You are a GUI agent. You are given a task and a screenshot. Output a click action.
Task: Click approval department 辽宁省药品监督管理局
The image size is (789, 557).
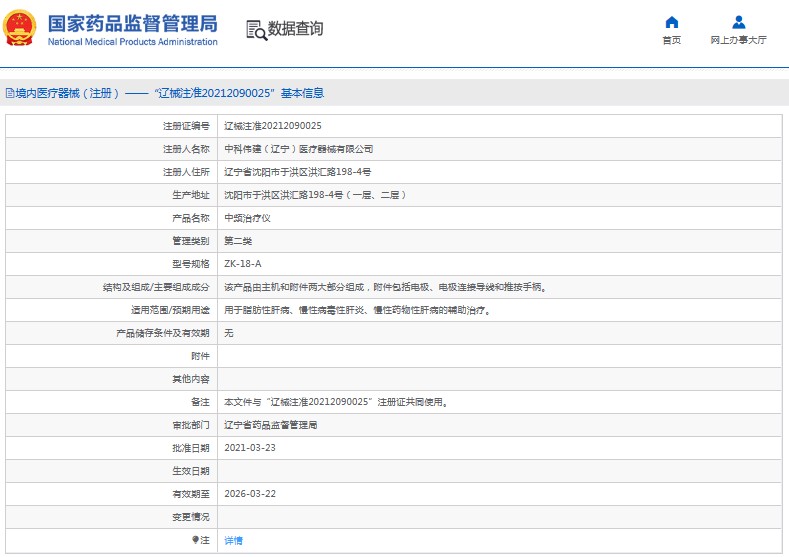pyautogui.click(x=271, y=425)
